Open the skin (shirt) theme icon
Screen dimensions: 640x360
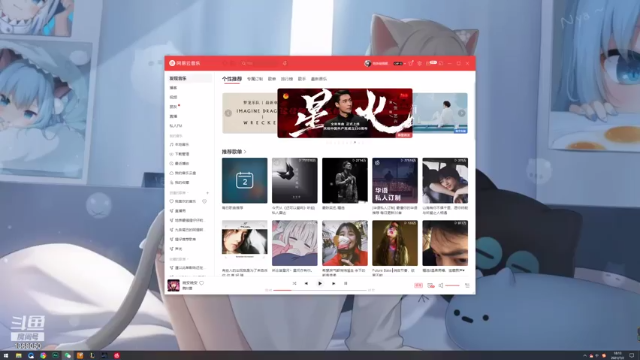pyautogui.click(x=411, y=63)
